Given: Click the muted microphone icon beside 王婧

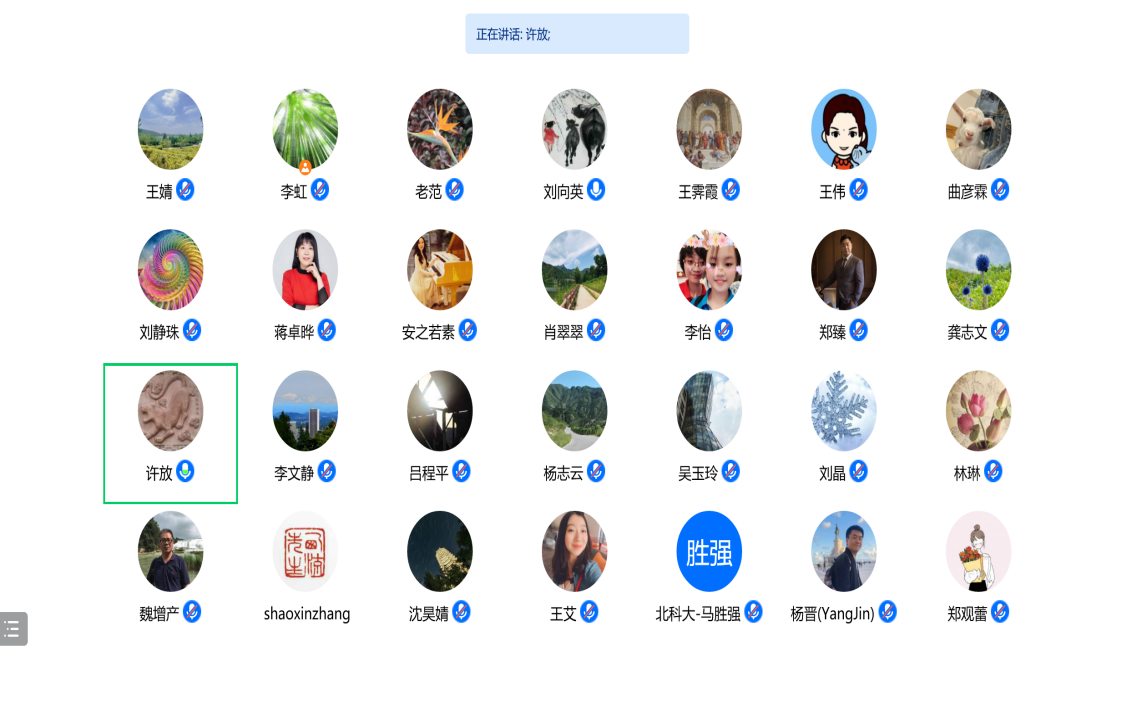Looking at the screenshot, I should coord(185,189).
